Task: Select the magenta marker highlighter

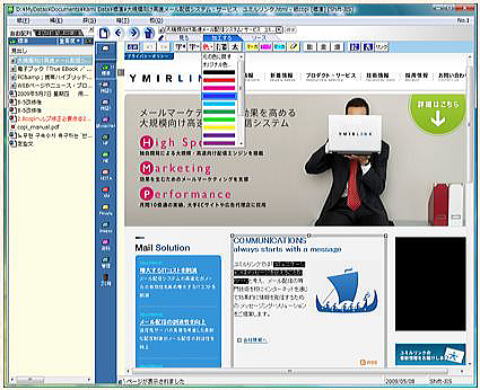Action: [266, 47]
